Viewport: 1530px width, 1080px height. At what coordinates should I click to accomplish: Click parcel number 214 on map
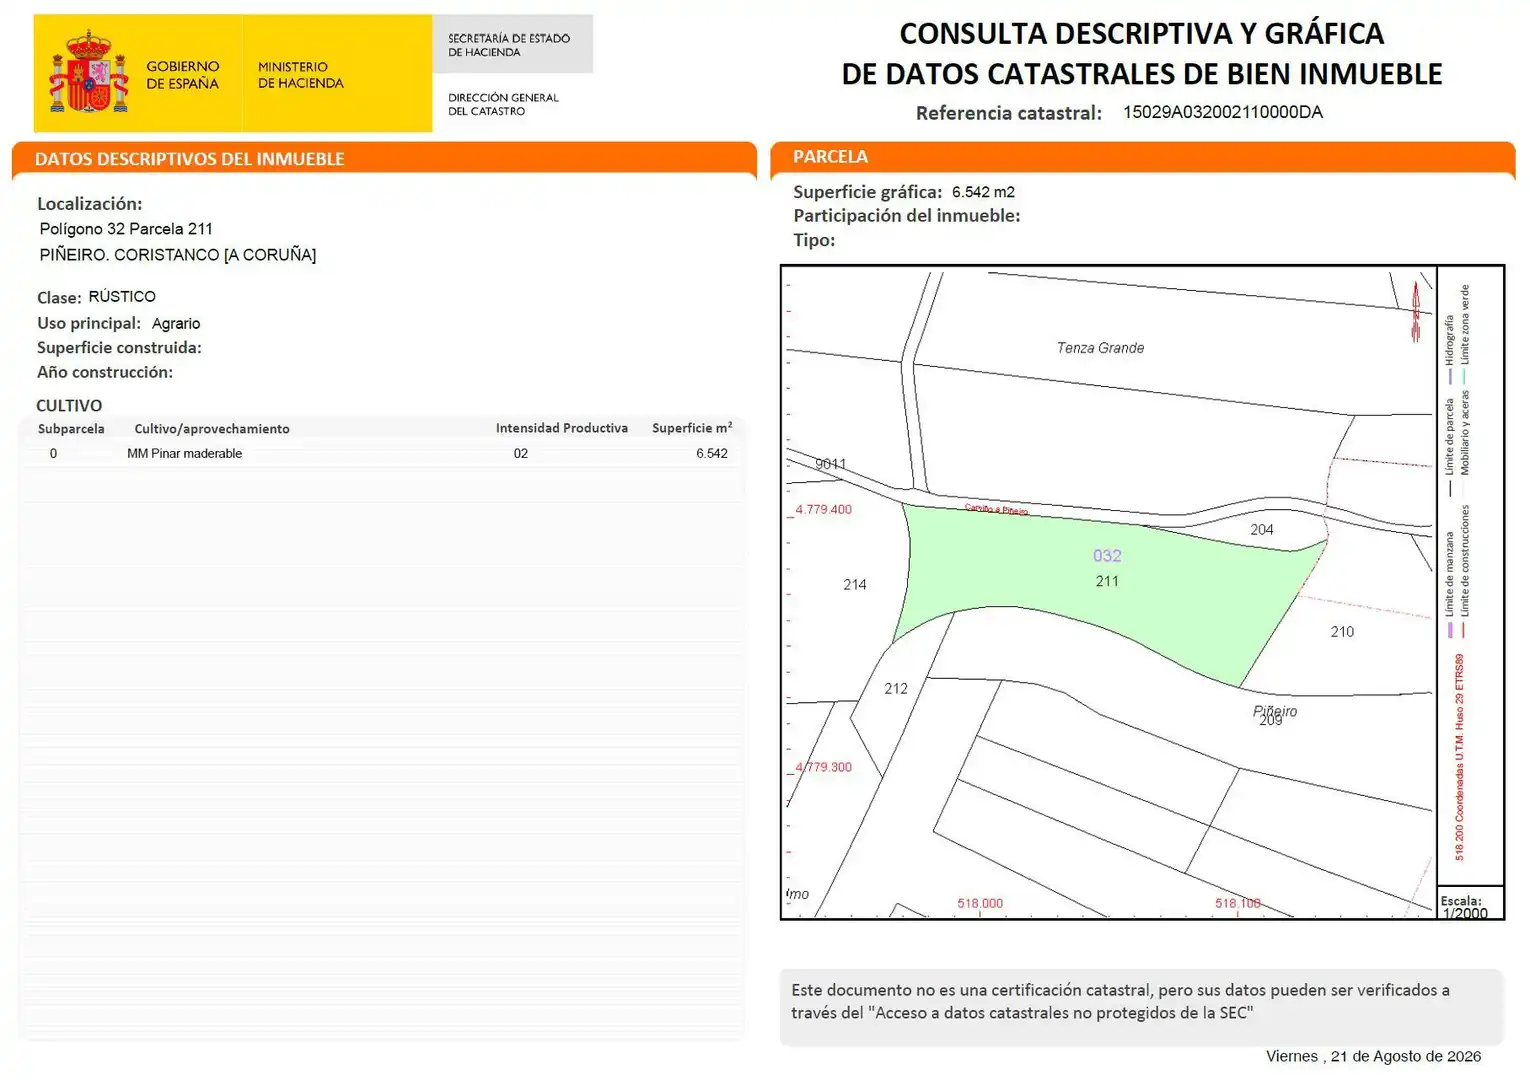point(855,585)
